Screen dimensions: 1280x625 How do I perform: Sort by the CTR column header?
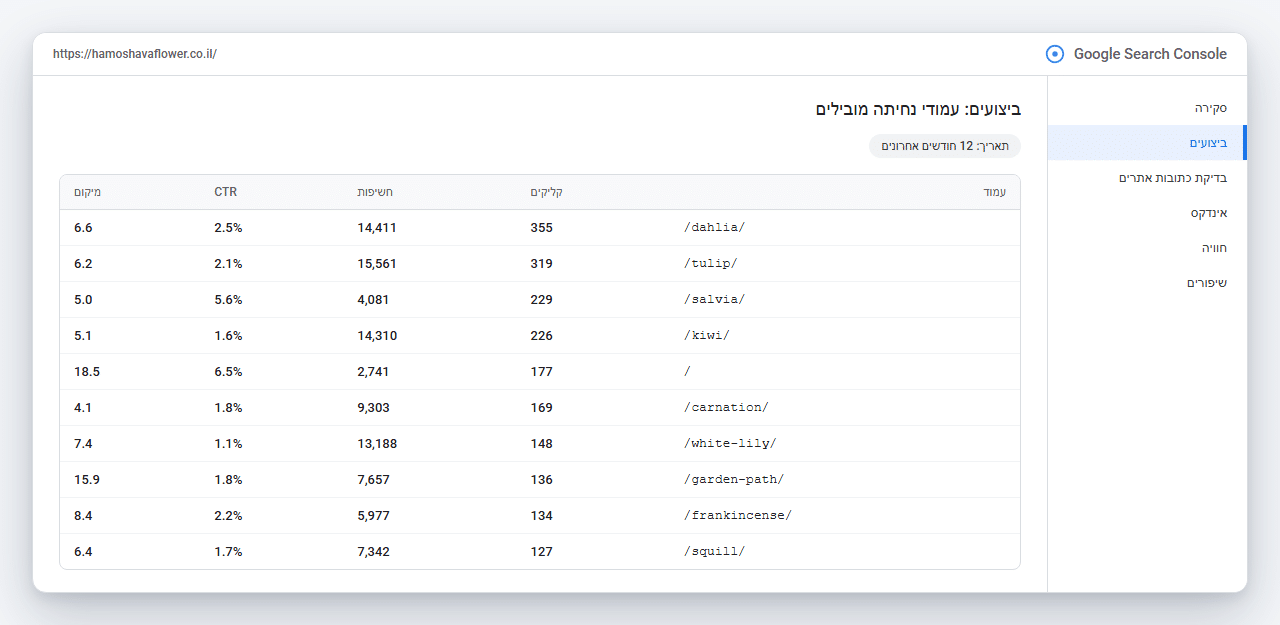(225, 192)
